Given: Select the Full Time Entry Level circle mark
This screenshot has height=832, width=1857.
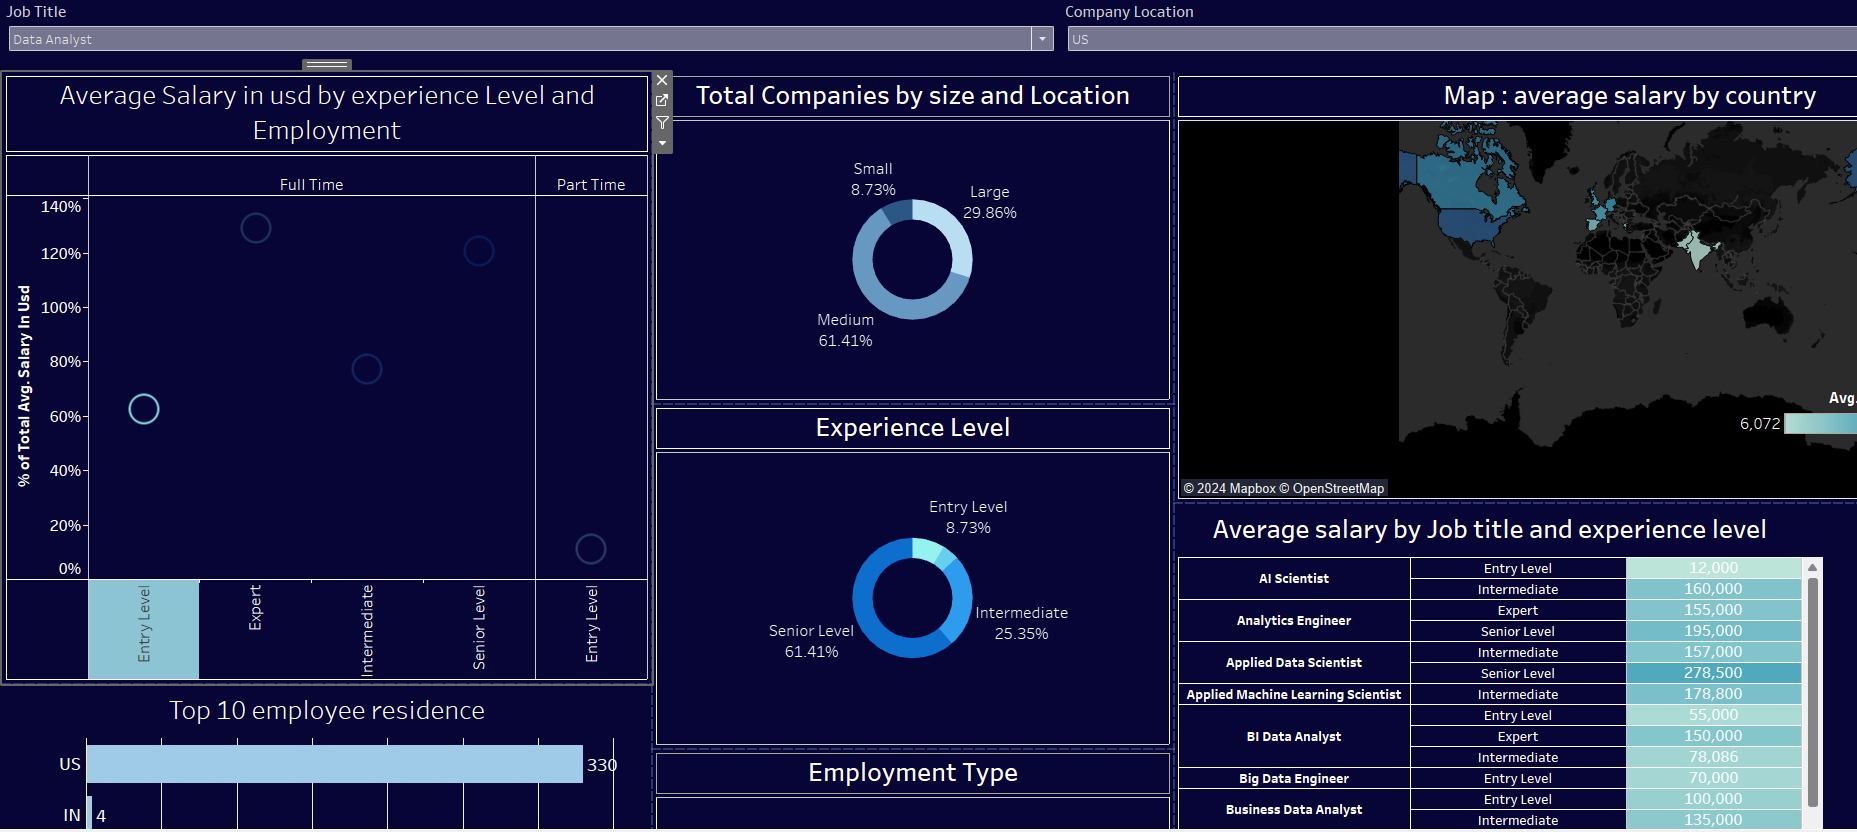Looking at the screenshot, I should pyautogui.click(x=144, y=409).
